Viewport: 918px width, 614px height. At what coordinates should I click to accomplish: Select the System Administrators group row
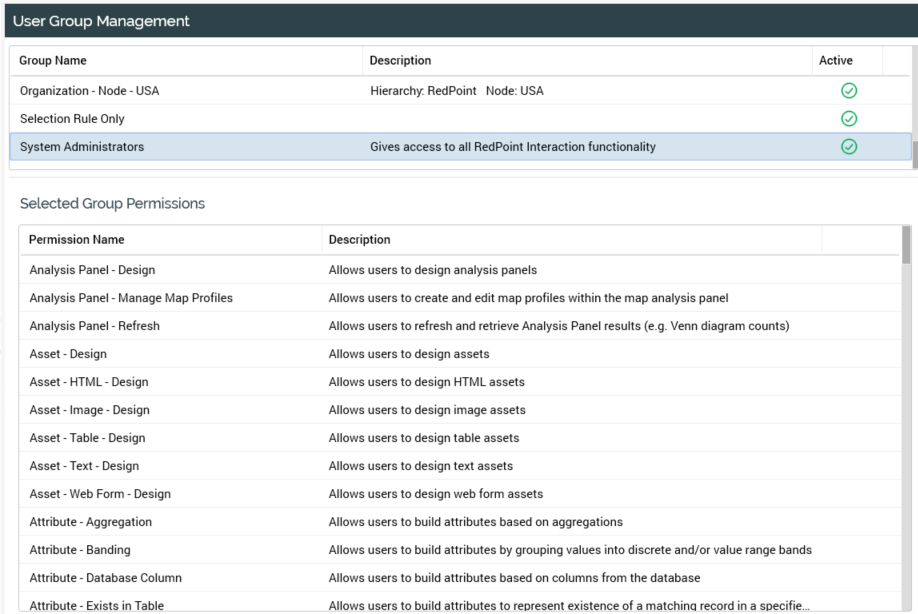[82, 147]
